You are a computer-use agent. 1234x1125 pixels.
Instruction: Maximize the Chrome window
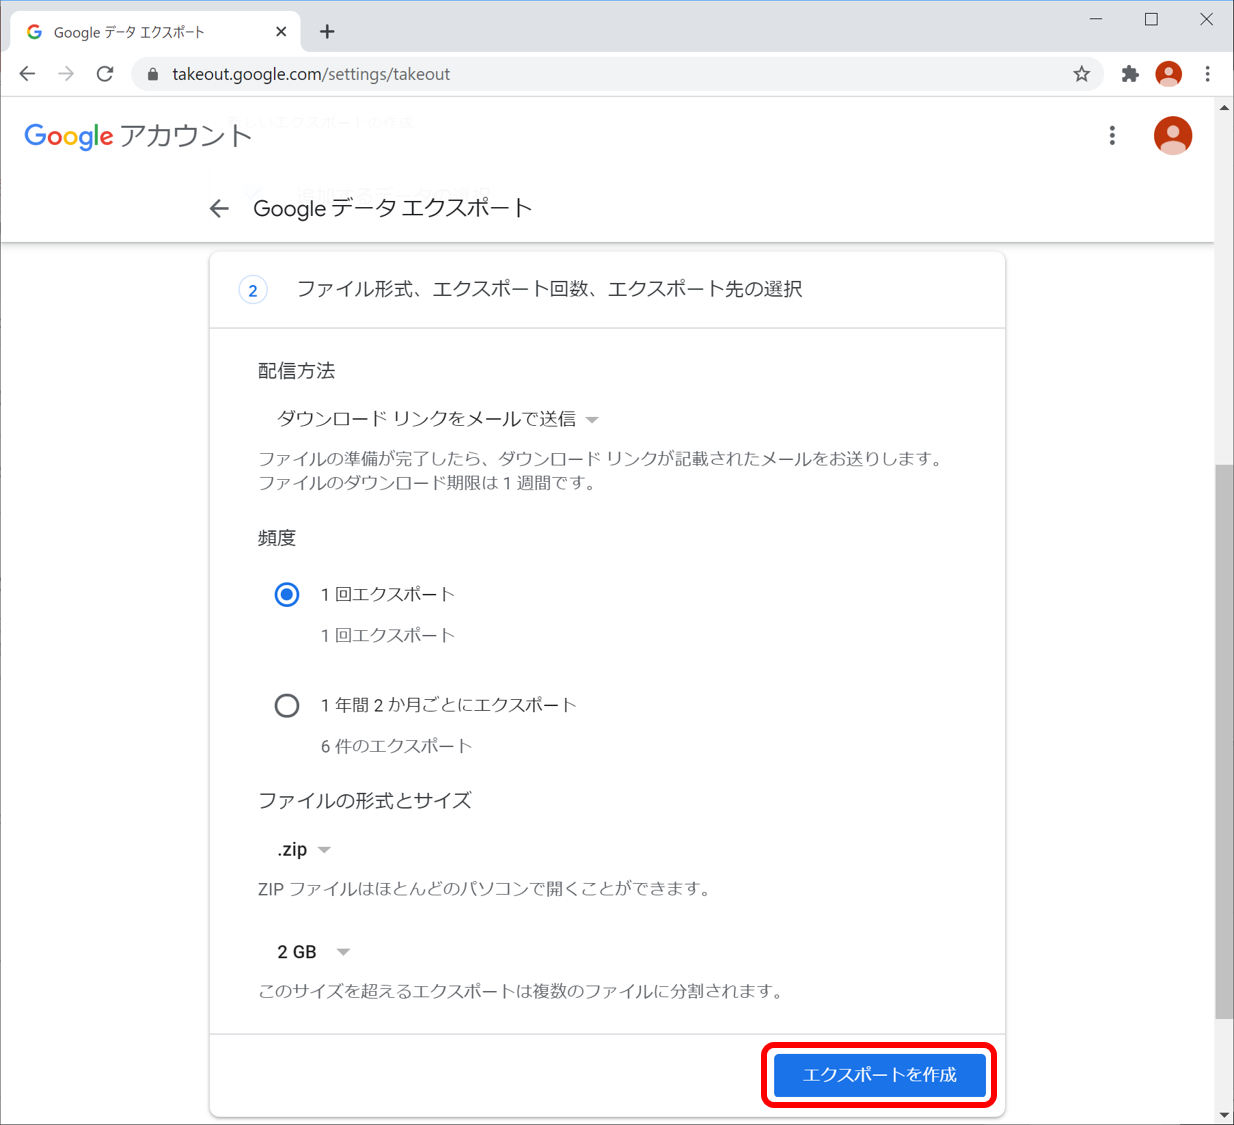(x=1151, y=19)
